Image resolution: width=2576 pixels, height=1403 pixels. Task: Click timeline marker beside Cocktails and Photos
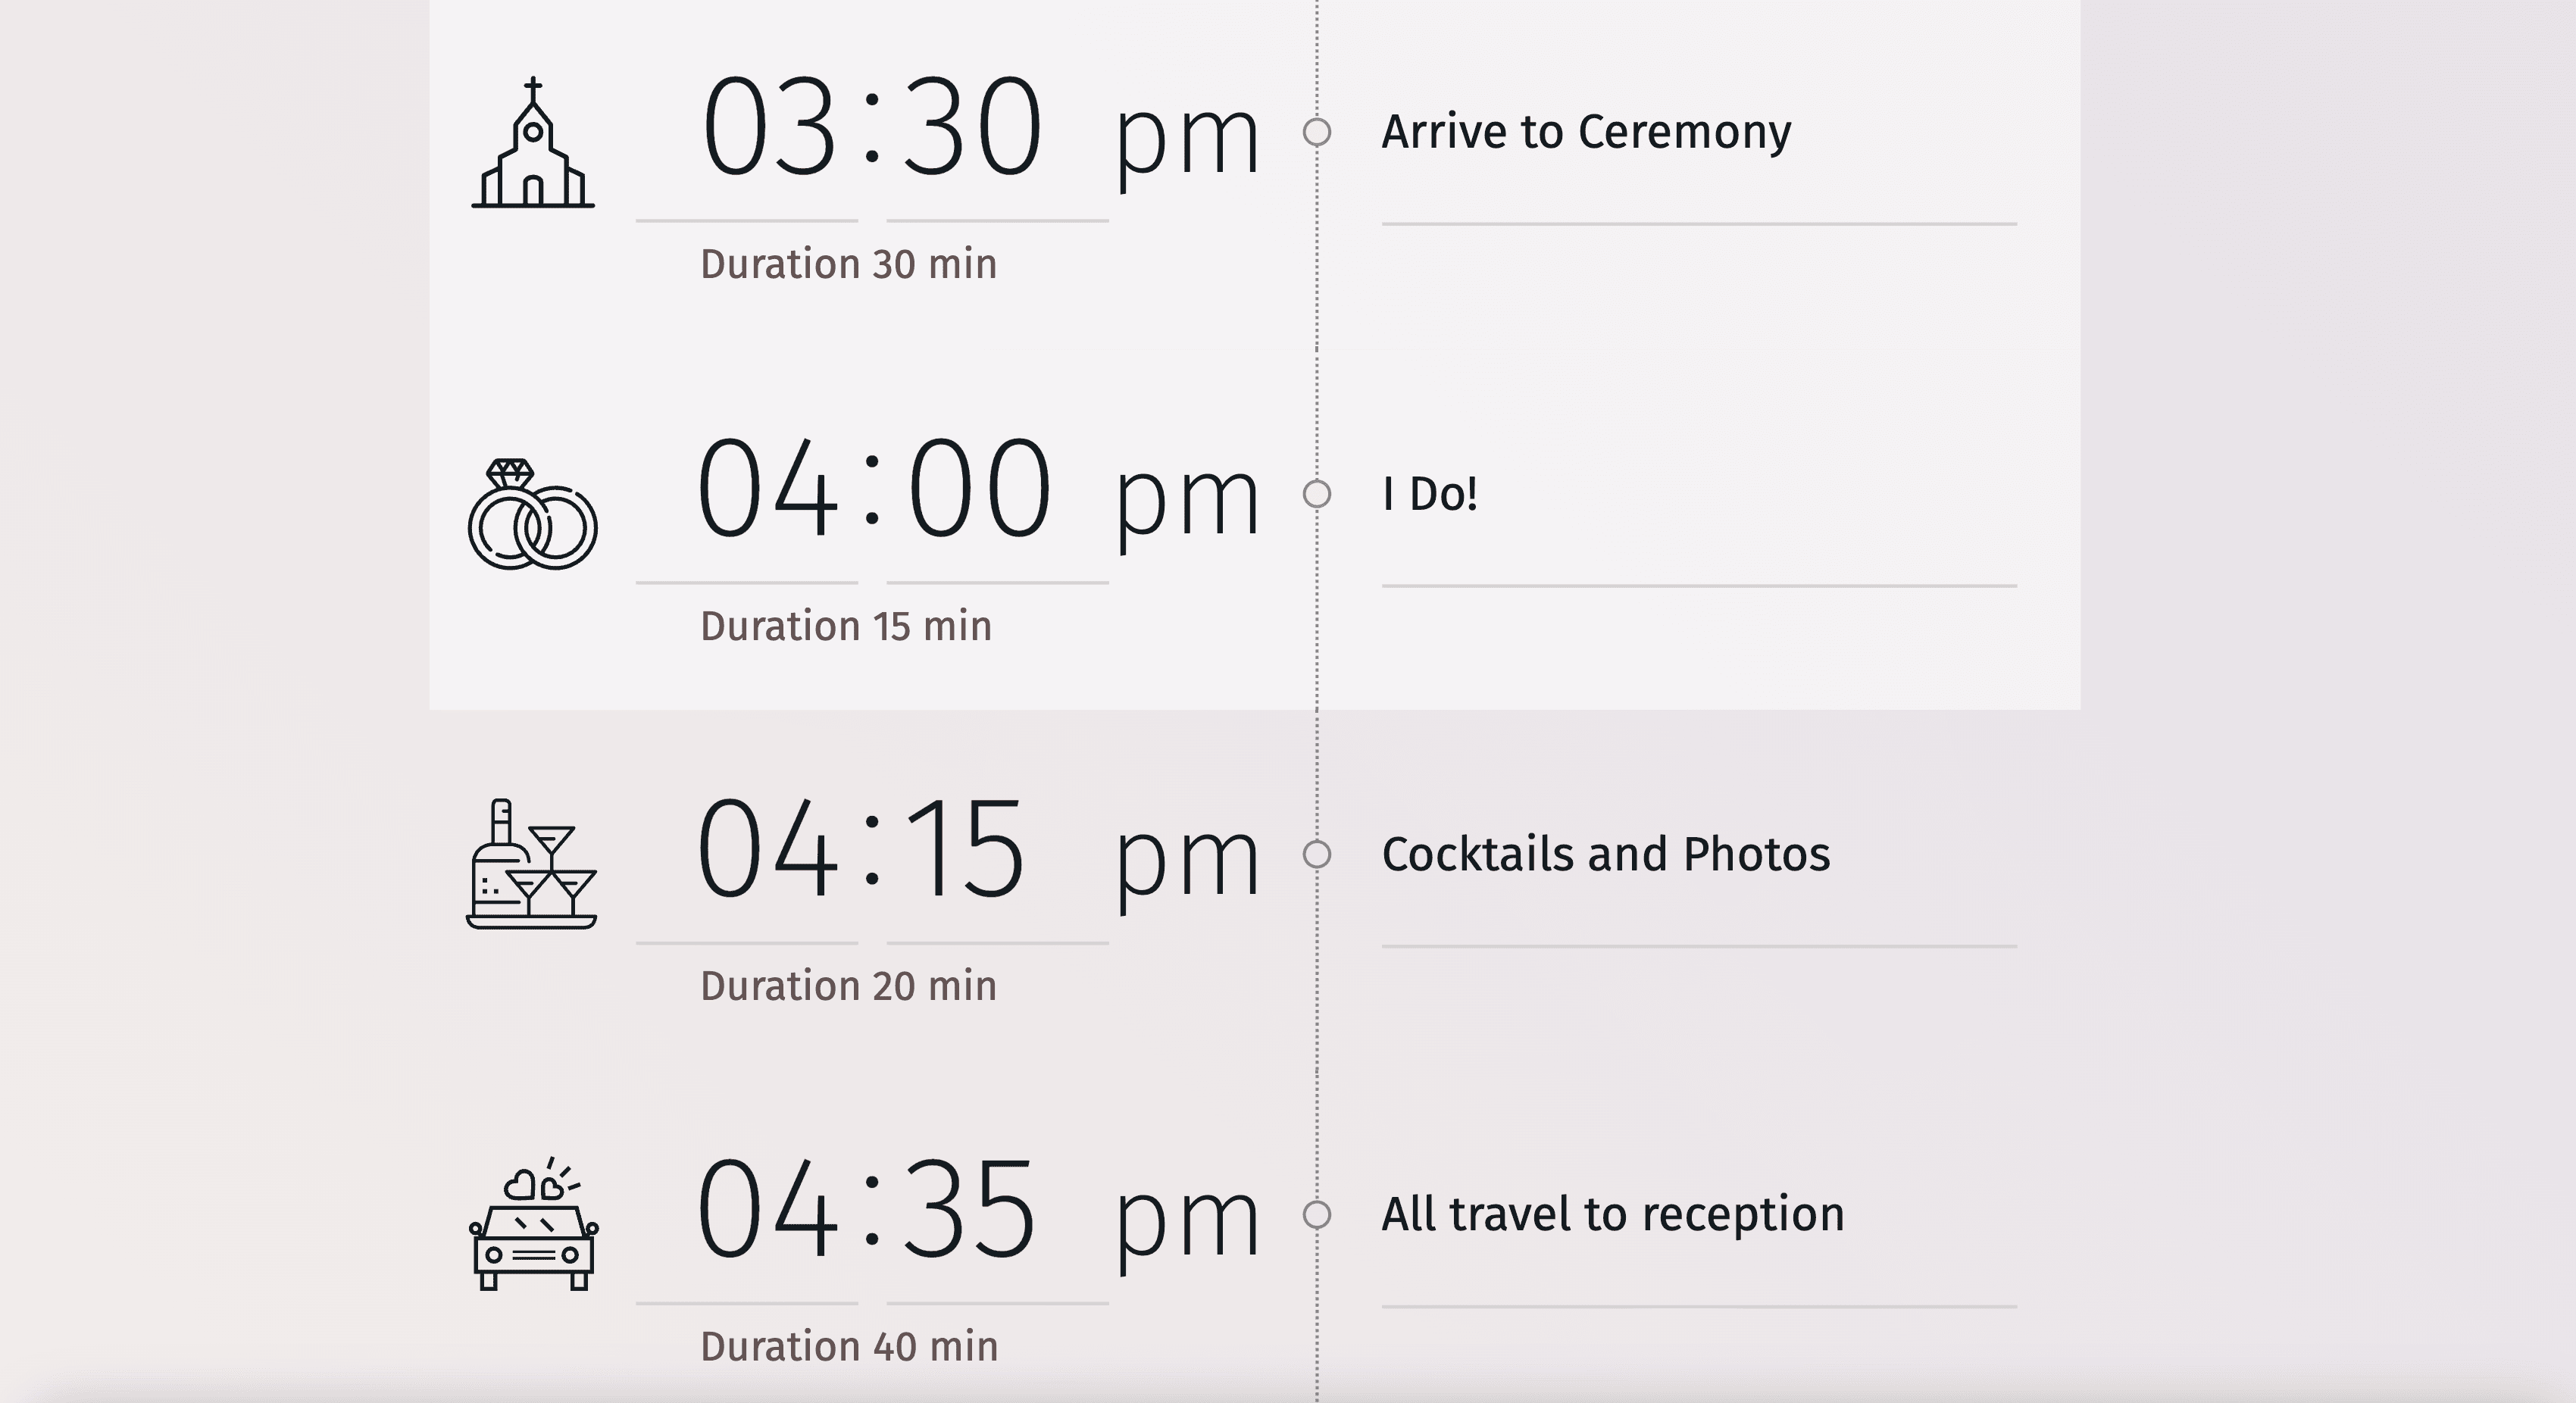tap(1317, 854)
